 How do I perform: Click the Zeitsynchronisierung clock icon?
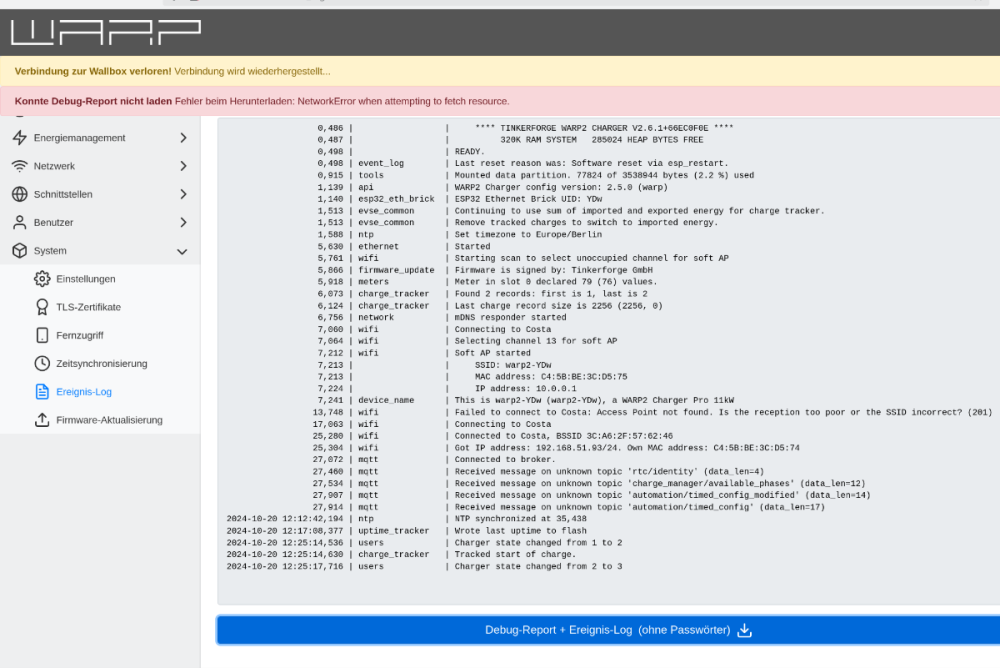[42, 364]
